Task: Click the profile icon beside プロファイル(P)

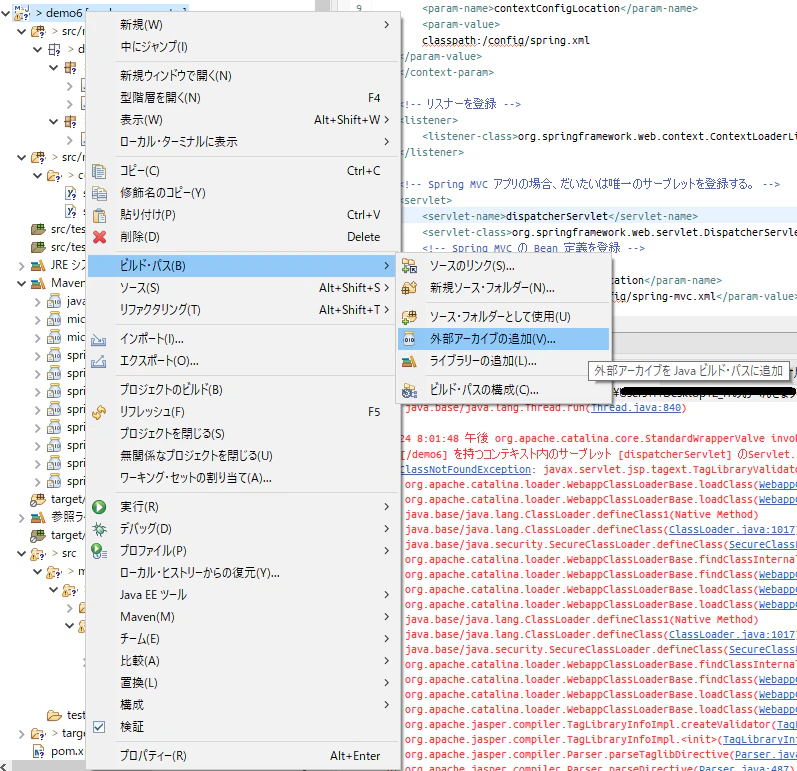Action: (x=99, y=551)
